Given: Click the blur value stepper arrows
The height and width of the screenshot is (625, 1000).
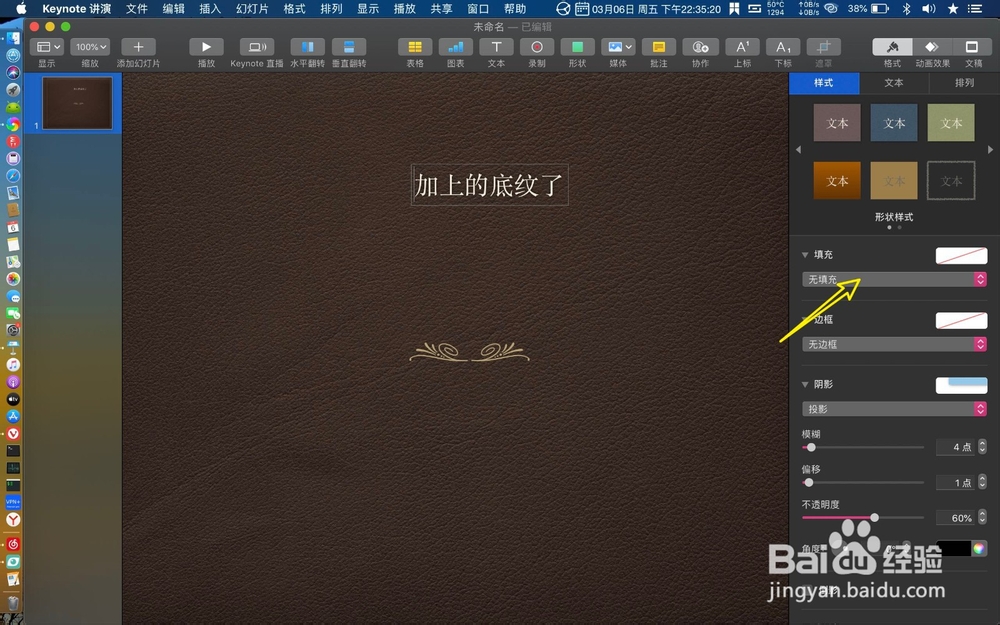Looking at the screenshot, I should coord(982,447).
